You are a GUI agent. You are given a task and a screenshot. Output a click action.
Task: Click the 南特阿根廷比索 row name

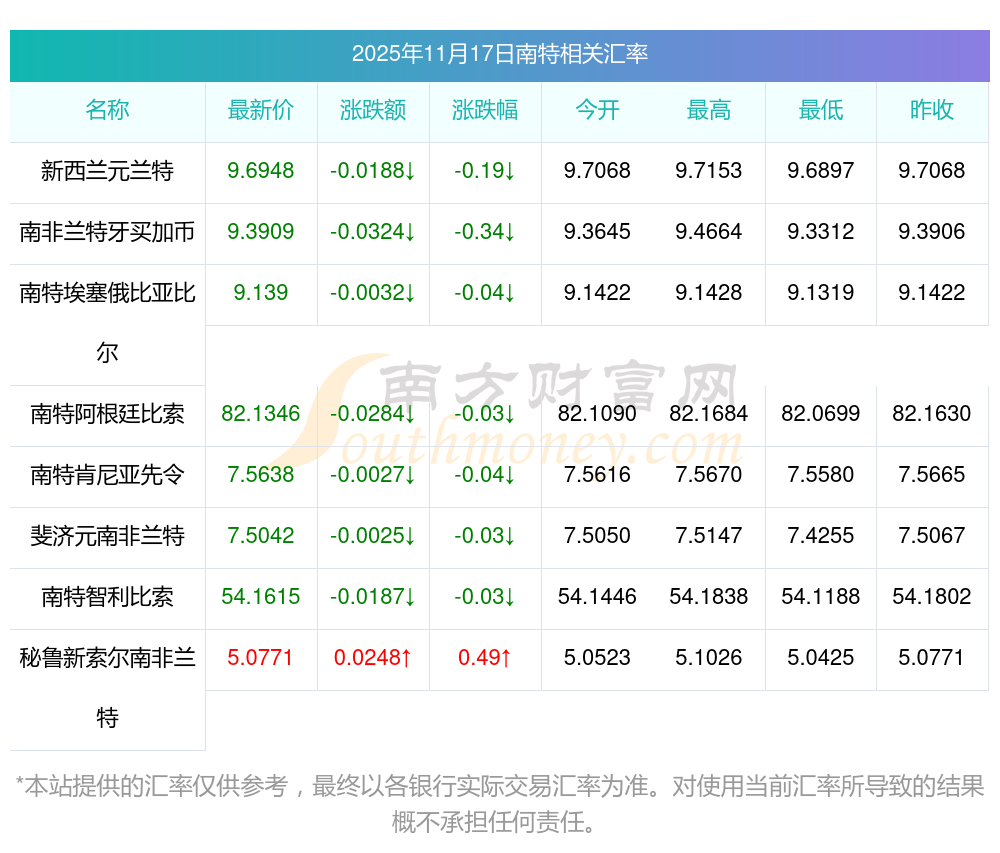point(107,414)
